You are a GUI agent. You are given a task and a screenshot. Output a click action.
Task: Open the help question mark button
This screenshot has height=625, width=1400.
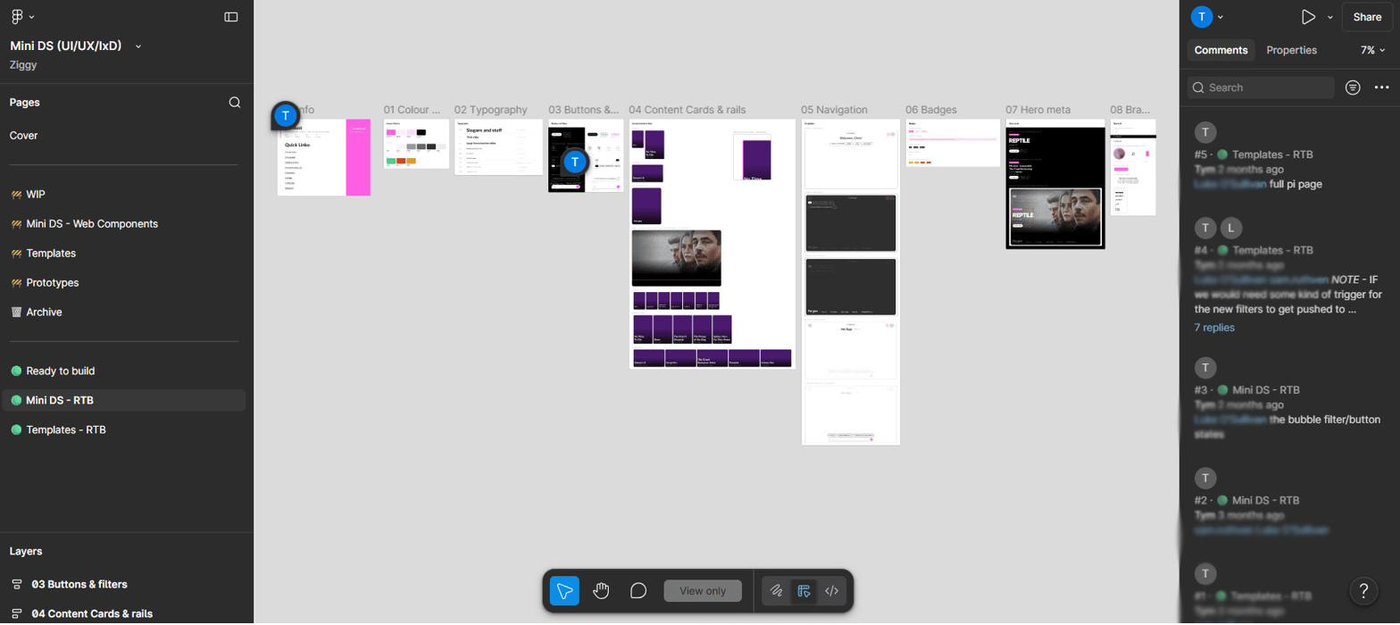(x=1364, y=591)
